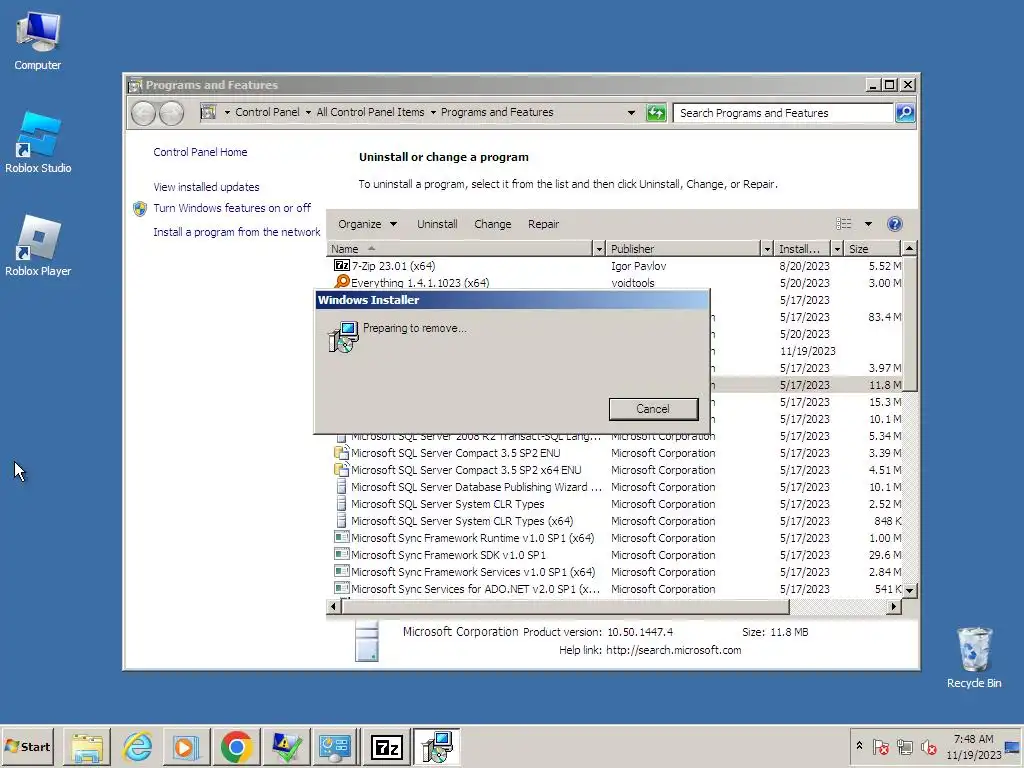This screenshot has height=768, width=1024.
Task: Open Windows Explorer from taskbar
Action: click(86, 746)
